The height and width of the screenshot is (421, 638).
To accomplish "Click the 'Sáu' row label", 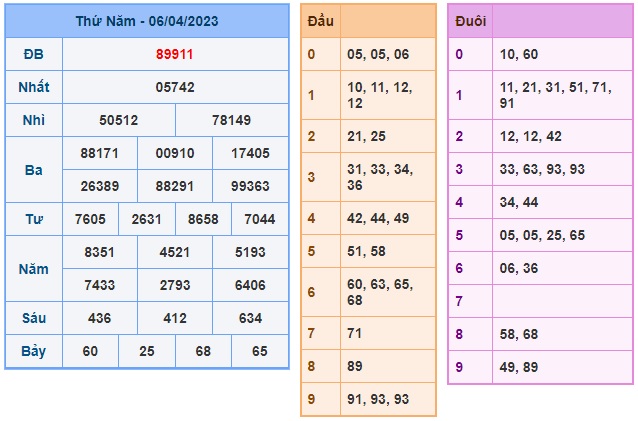I will pyautogui.click(x=34, y=318).
